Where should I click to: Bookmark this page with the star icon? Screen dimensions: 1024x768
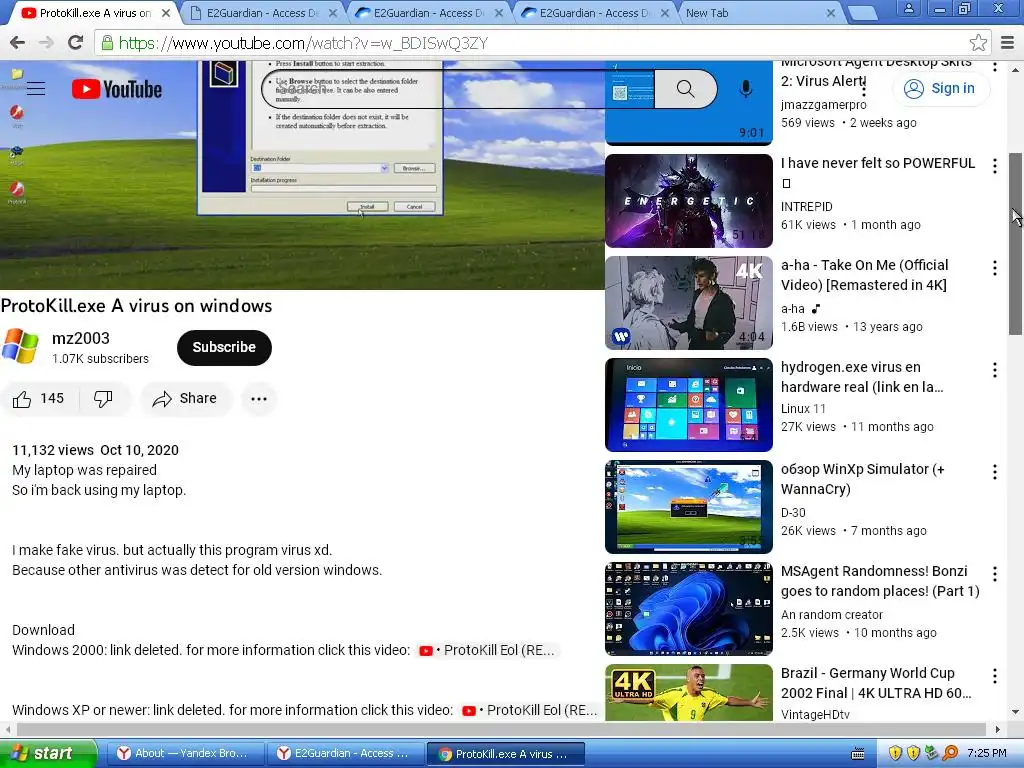(978, 43)
